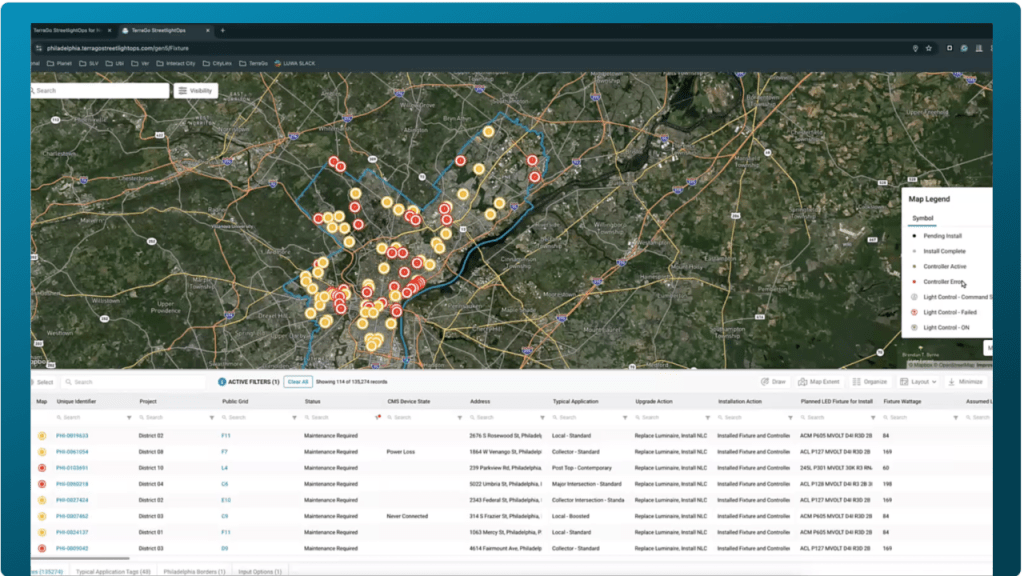This screenshot has width=1024, height=576.
Task: Switch to Philadelphia Borders tab
Action: [192, 571]
